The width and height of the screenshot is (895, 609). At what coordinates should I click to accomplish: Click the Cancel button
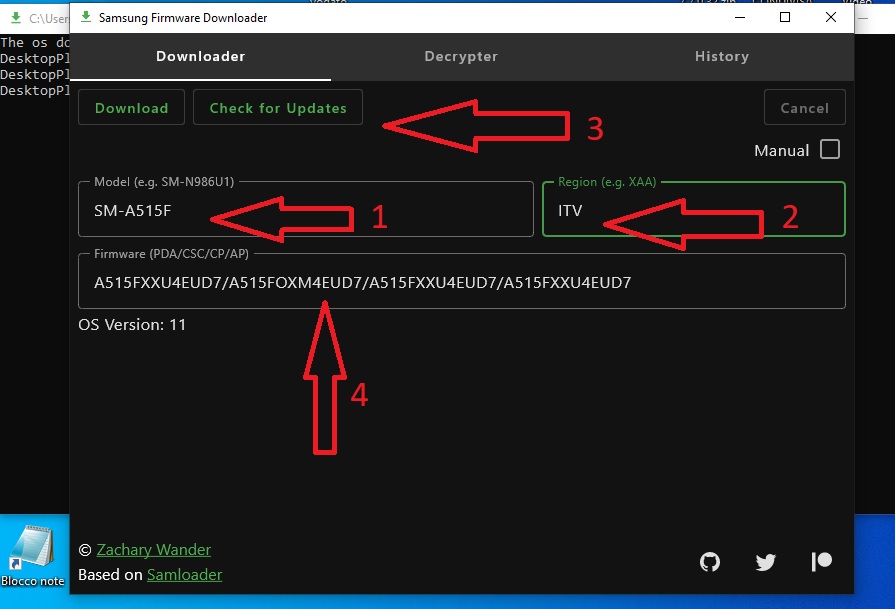pyautogui.click(x=804, y=107)
